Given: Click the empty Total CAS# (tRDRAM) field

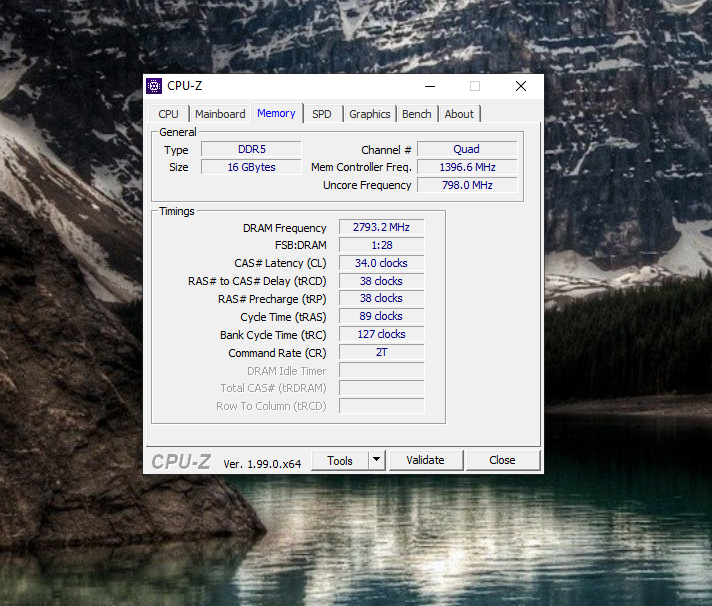Looking at the screenshot, I should click(381, 388).
